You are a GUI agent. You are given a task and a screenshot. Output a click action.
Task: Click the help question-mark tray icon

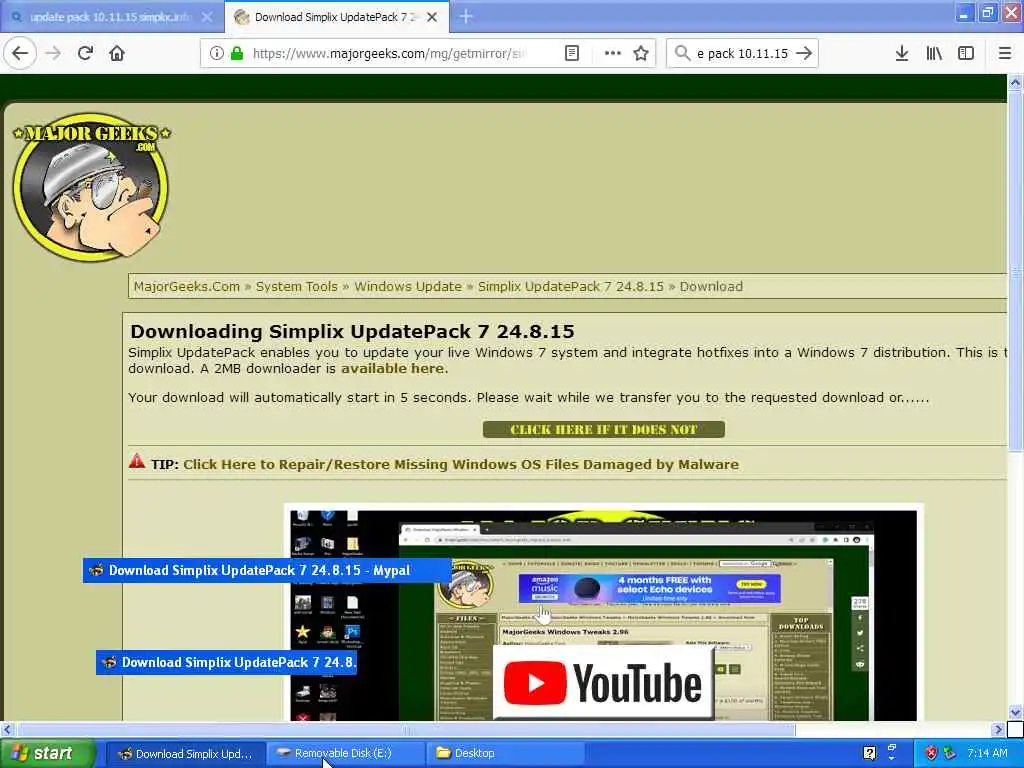tap(869, 754)
